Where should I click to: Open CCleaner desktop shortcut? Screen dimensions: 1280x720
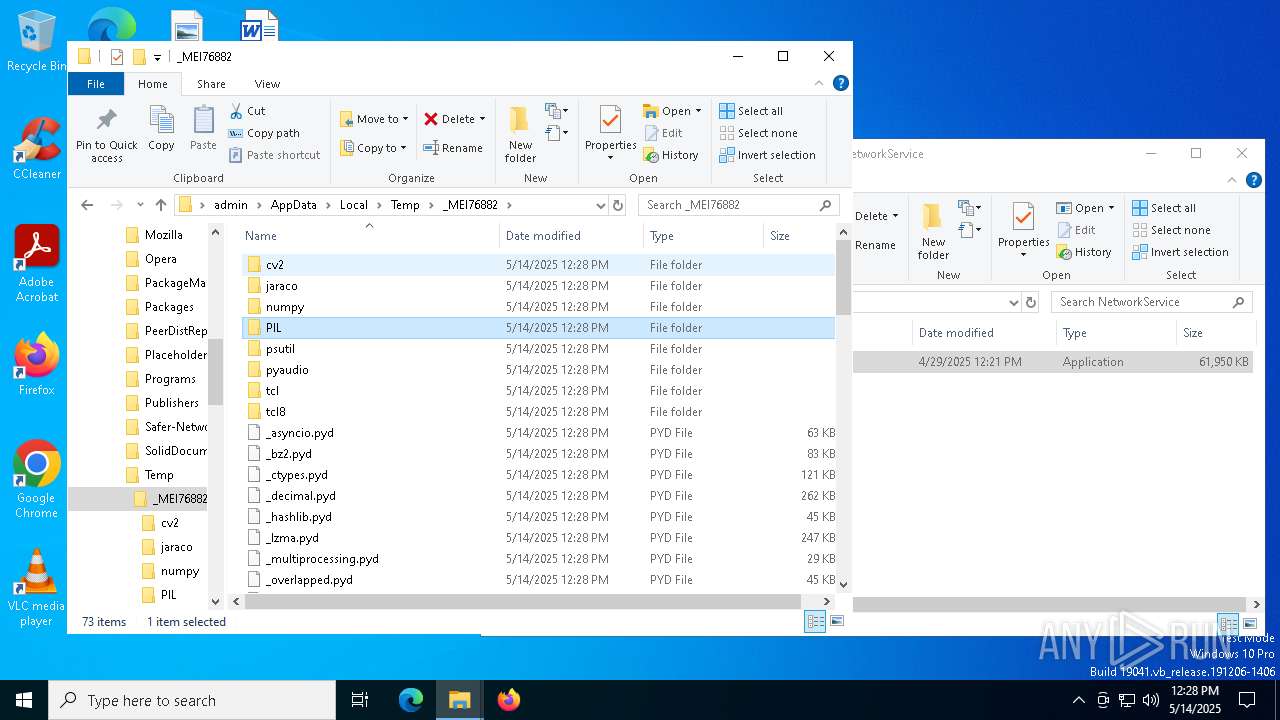point(37,148)
